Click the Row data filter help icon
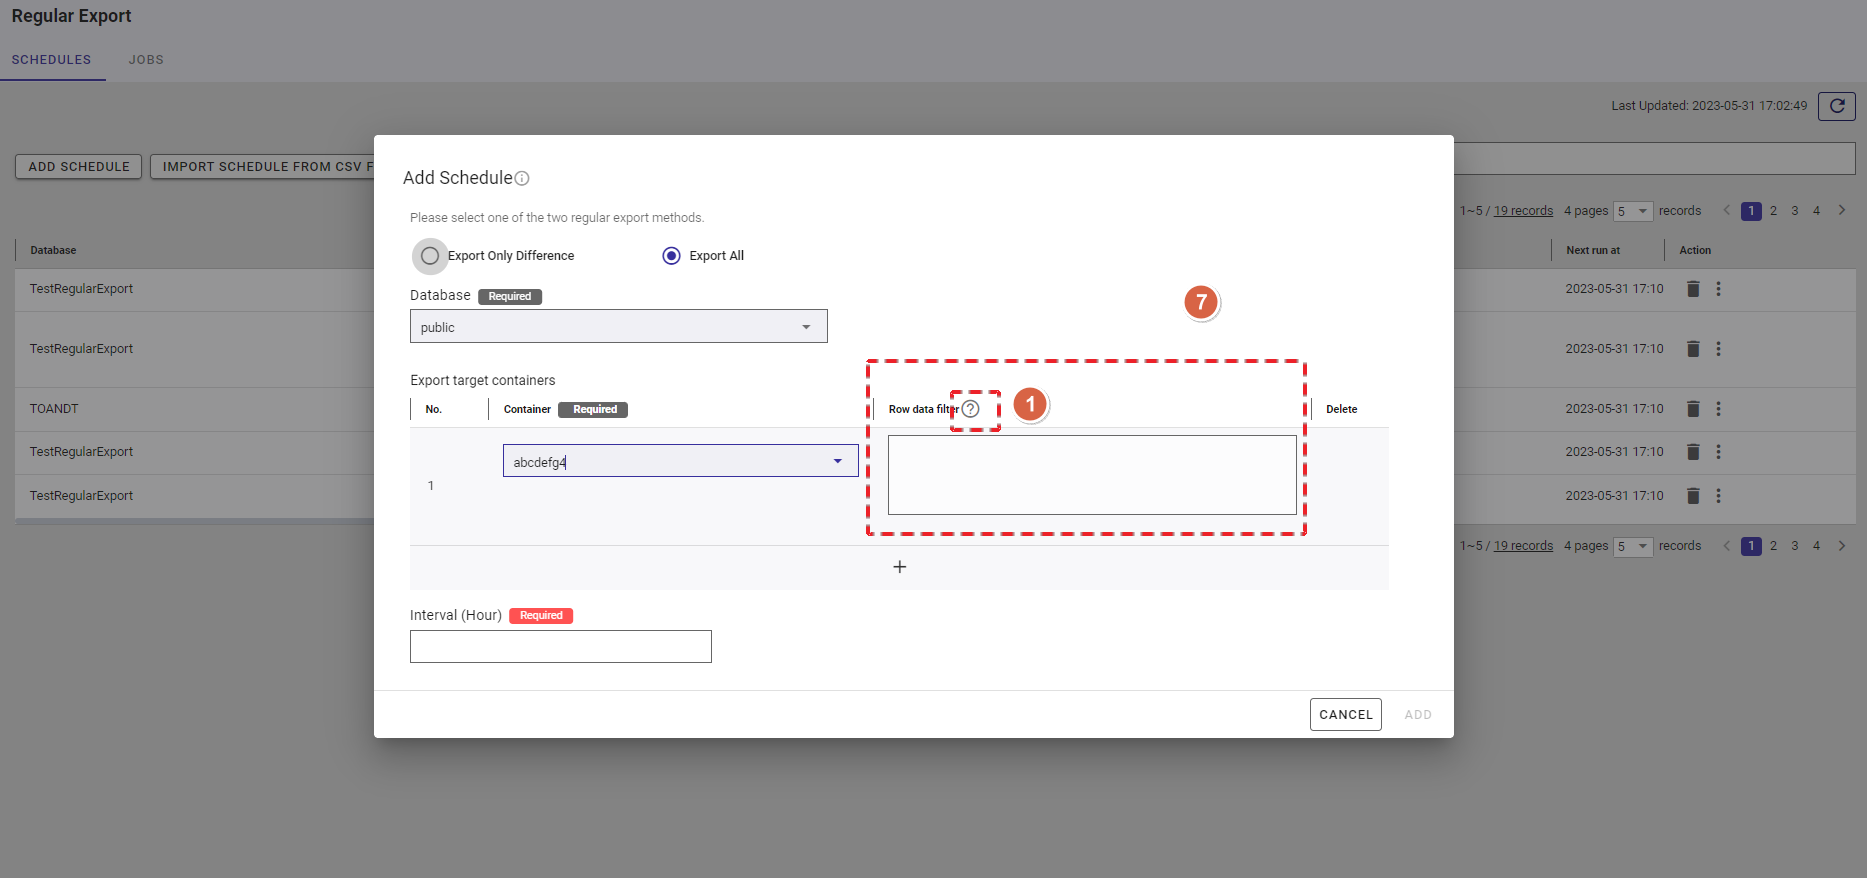This screenshot has width=1867, height=878. point(970,409)
